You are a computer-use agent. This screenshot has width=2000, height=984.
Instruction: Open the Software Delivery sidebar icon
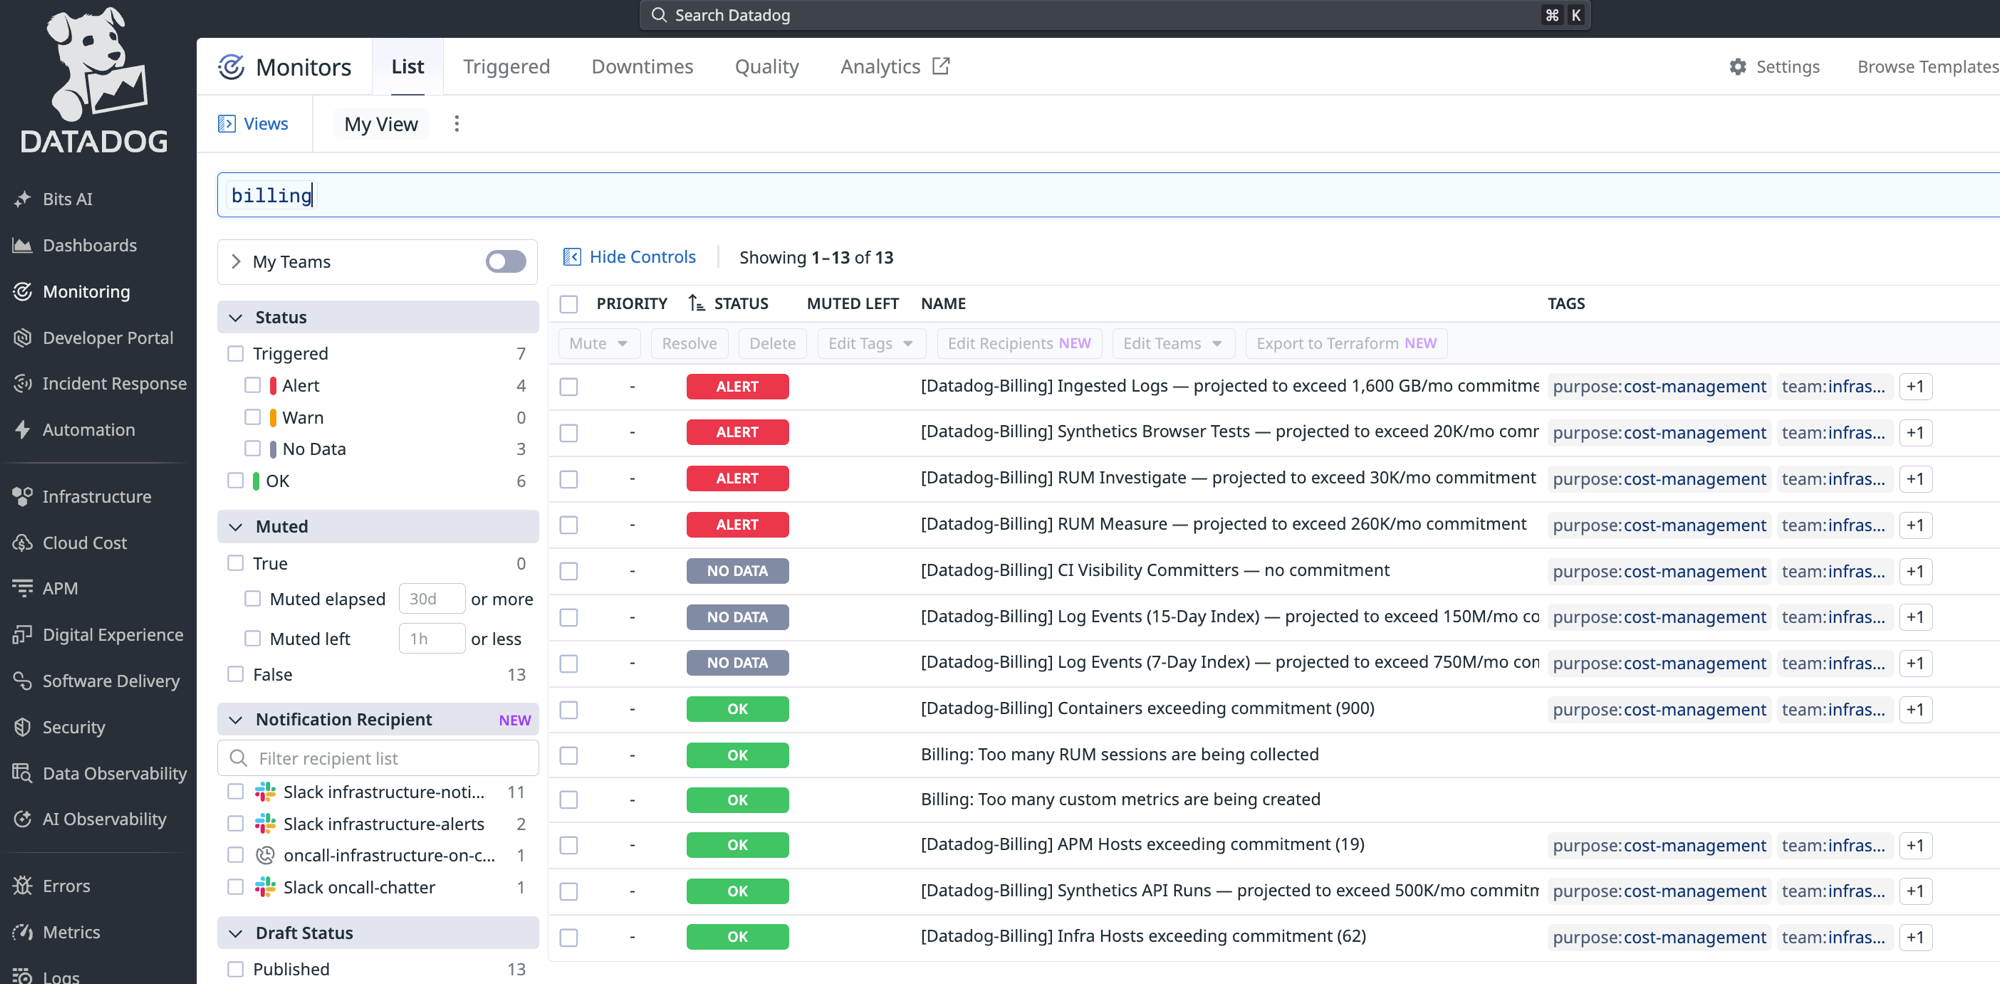click(x=22, y=681)
